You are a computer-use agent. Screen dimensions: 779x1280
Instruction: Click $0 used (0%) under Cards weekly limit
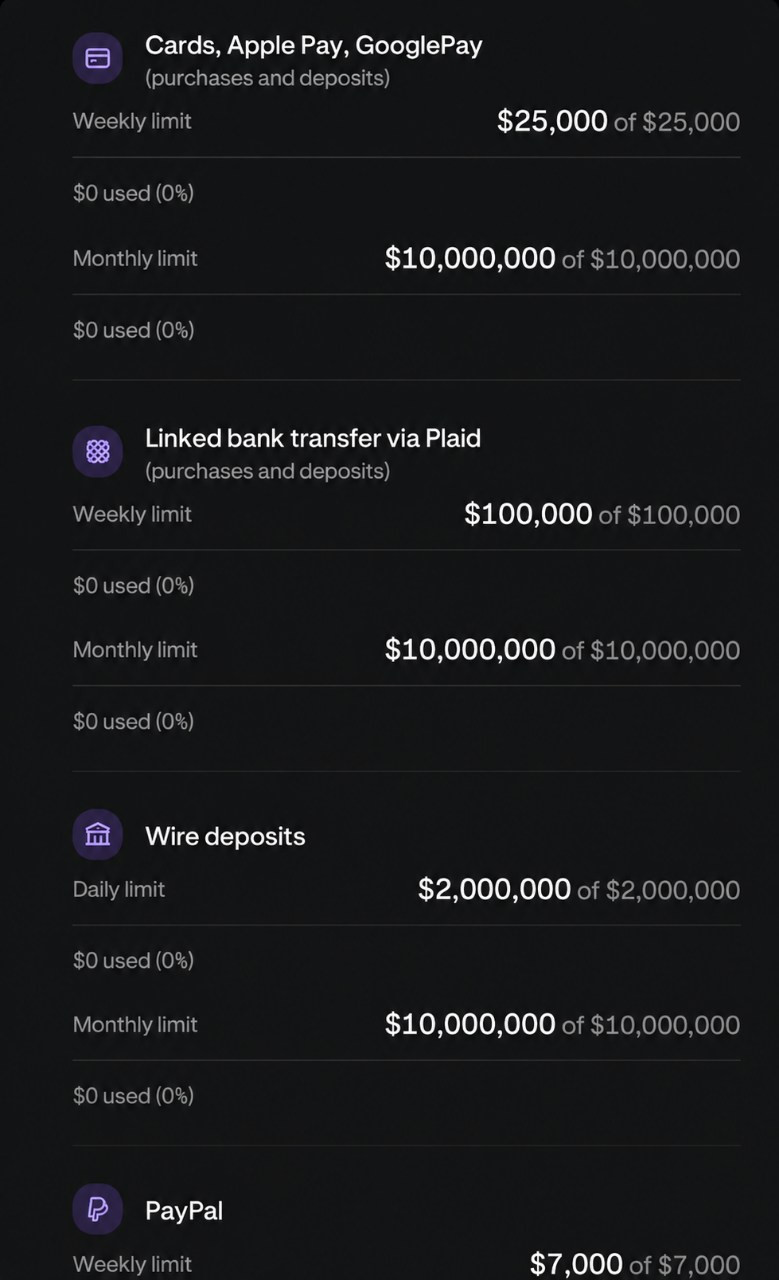pyautogui.click(x=133, y=193)
